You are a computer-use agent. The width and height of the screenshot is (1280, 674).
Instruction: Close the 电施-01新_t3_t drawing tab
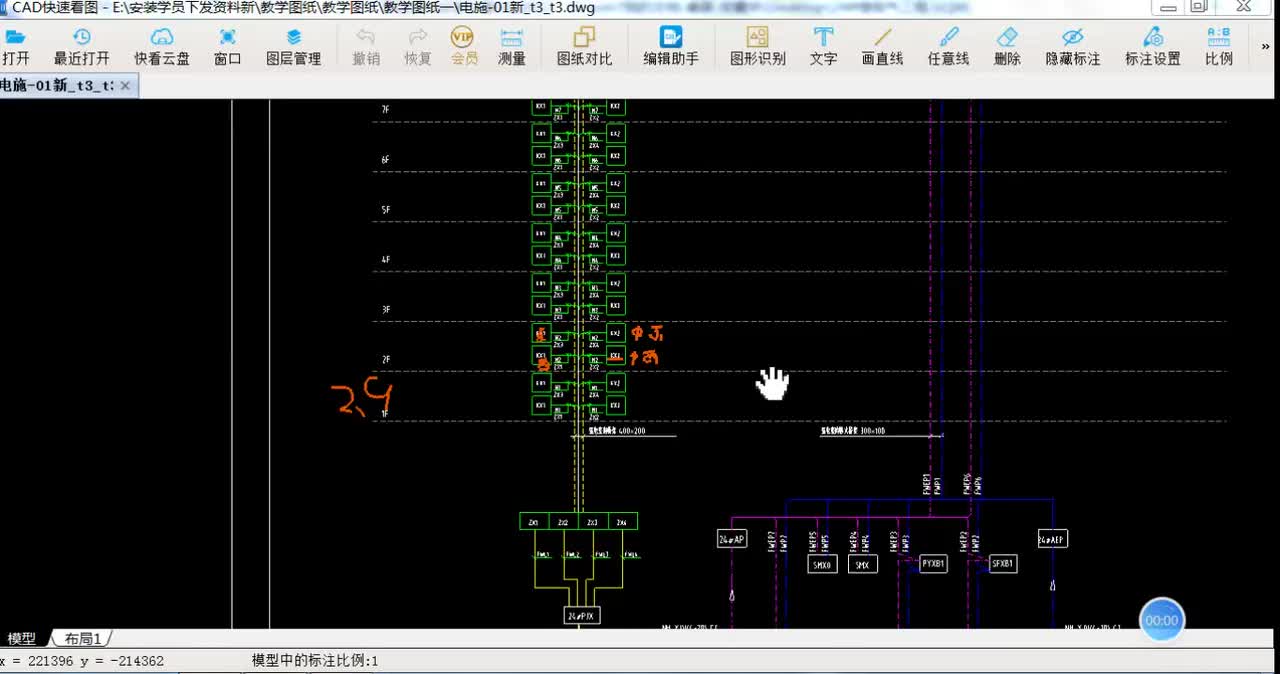(125, 86)
